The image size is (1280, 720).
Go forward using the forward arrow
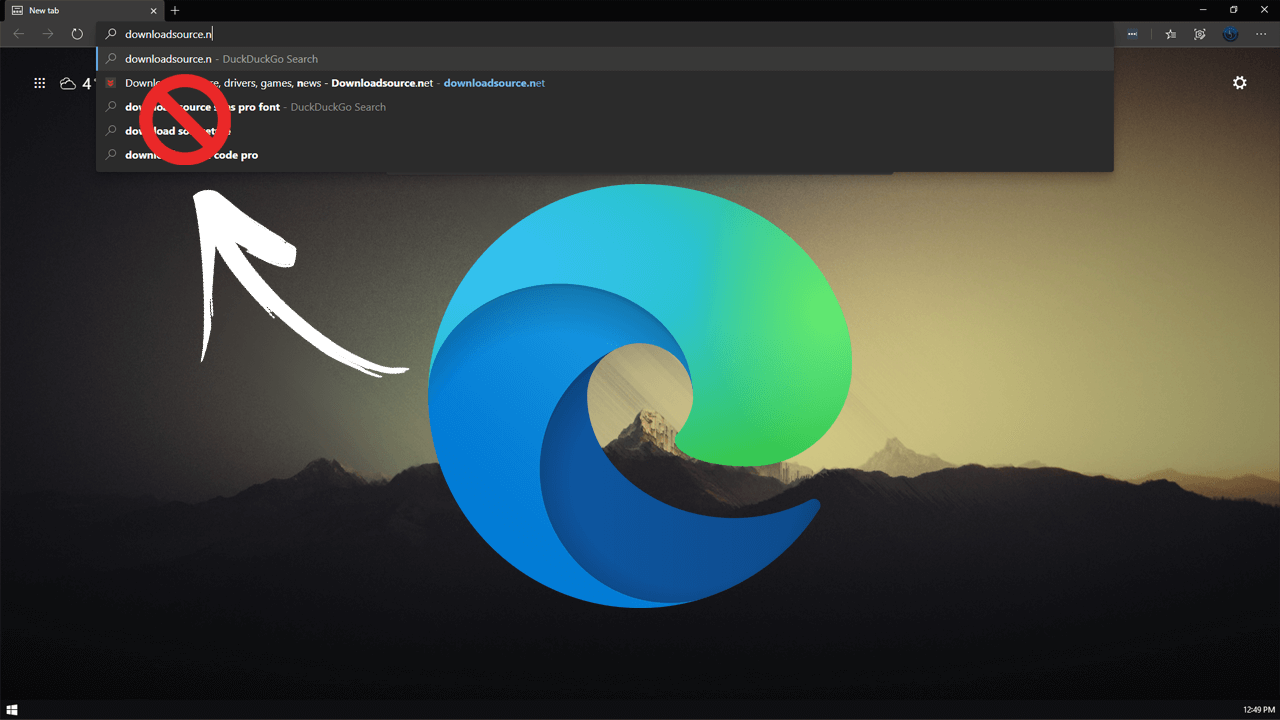click(x=48, y=34)
